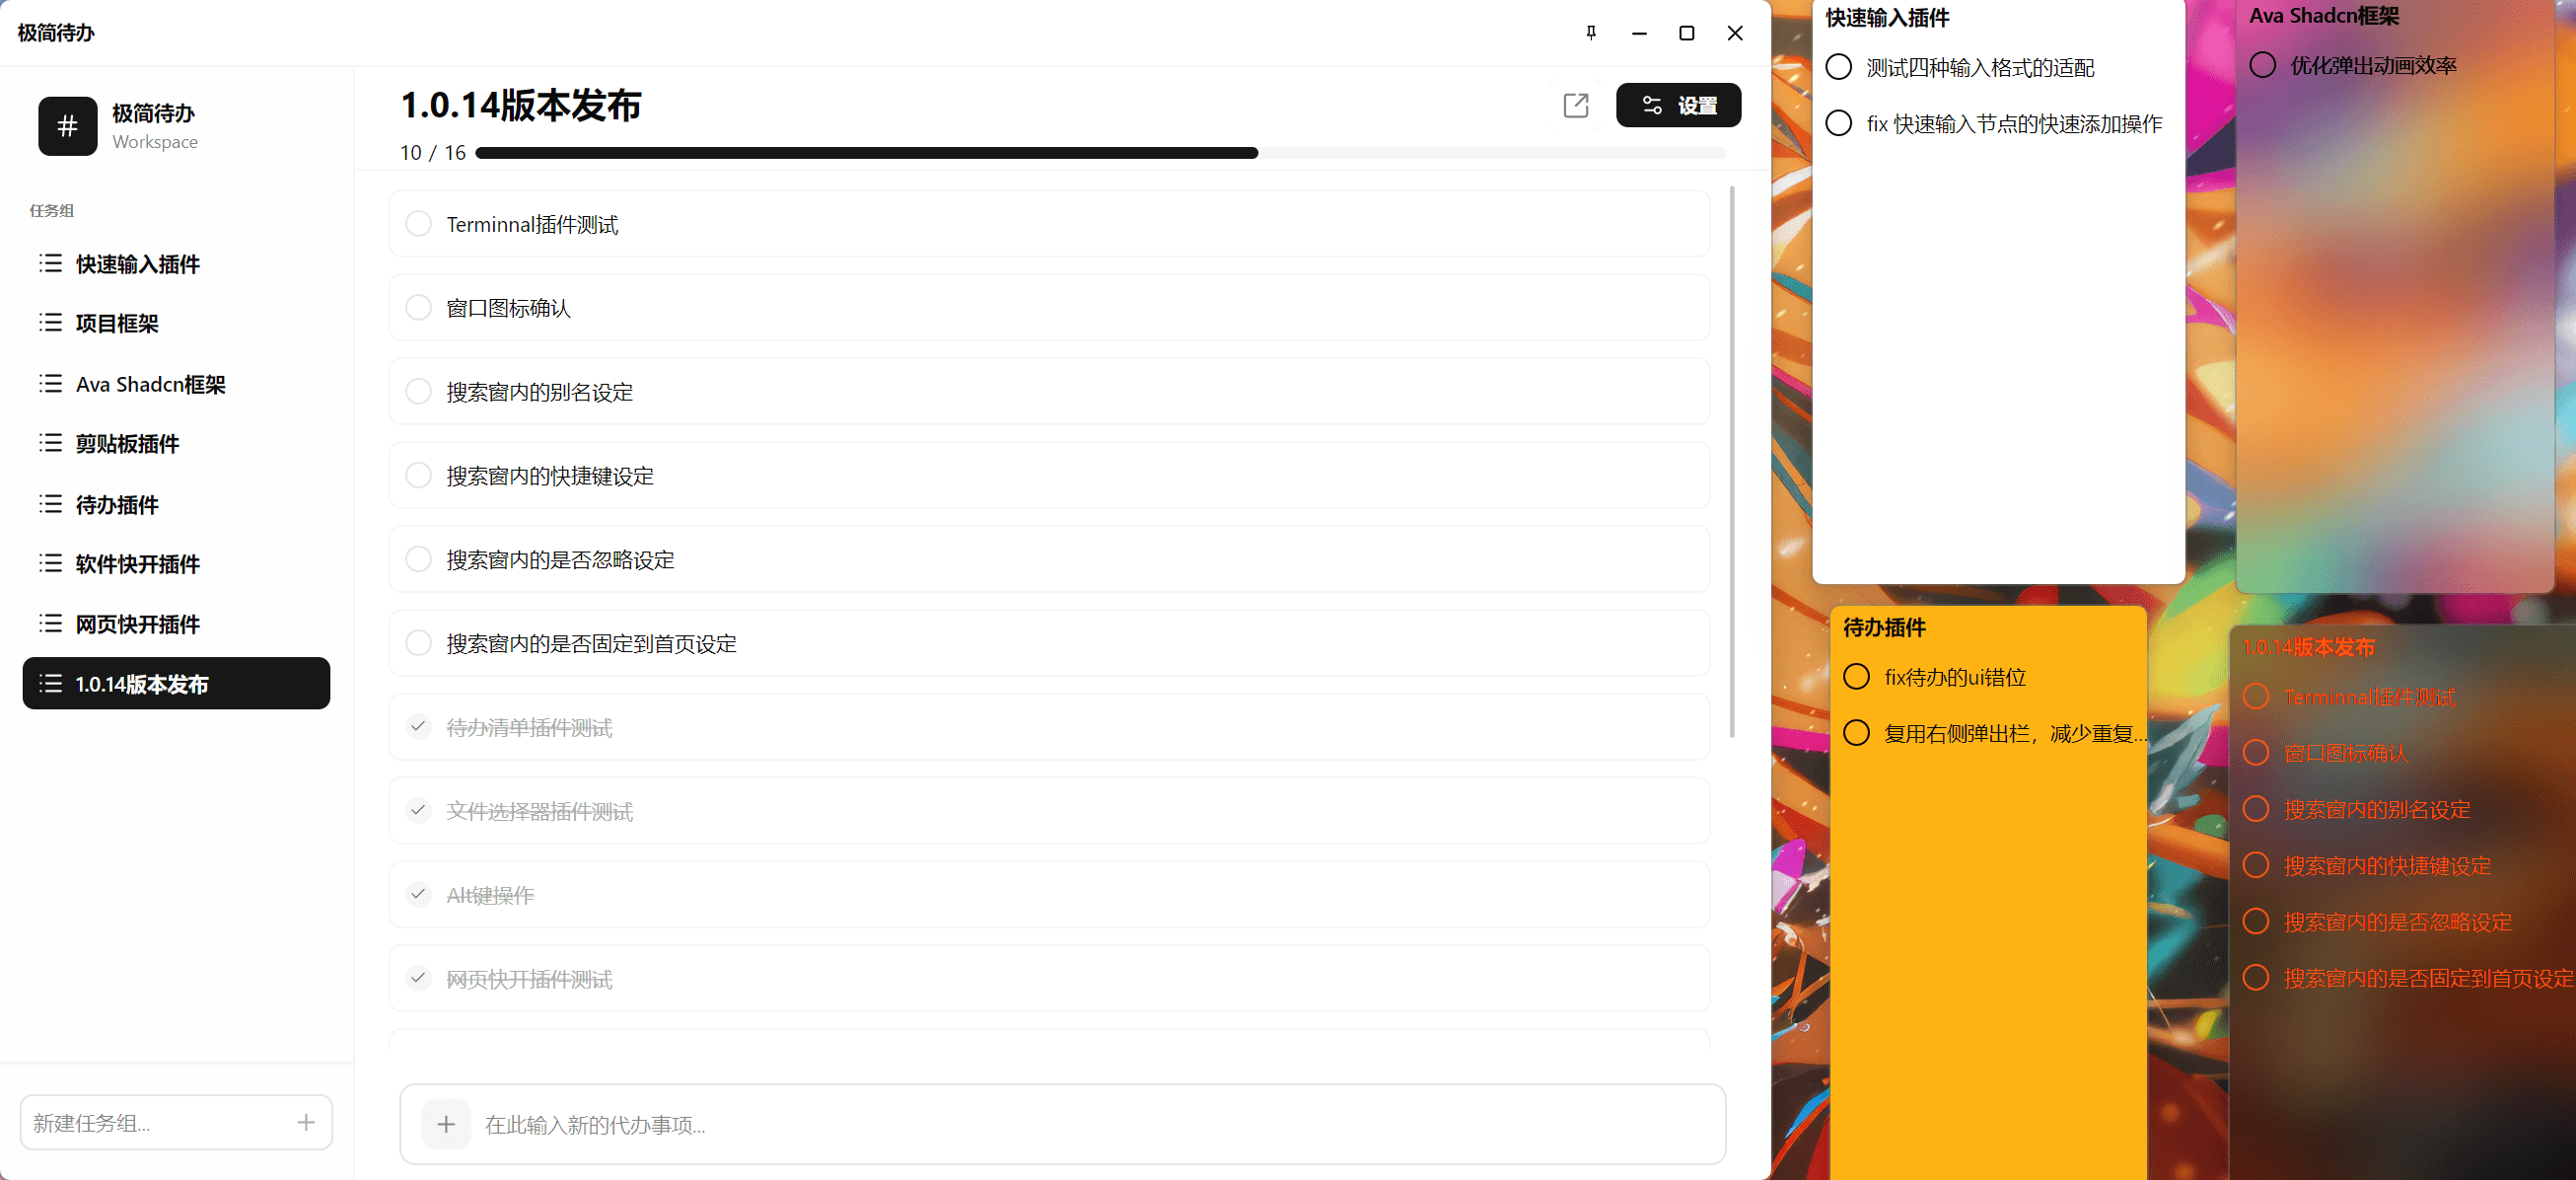Click list icon next to 快速输入插件
Viewport: 2576px width, 1180px height.
[51, 263]
